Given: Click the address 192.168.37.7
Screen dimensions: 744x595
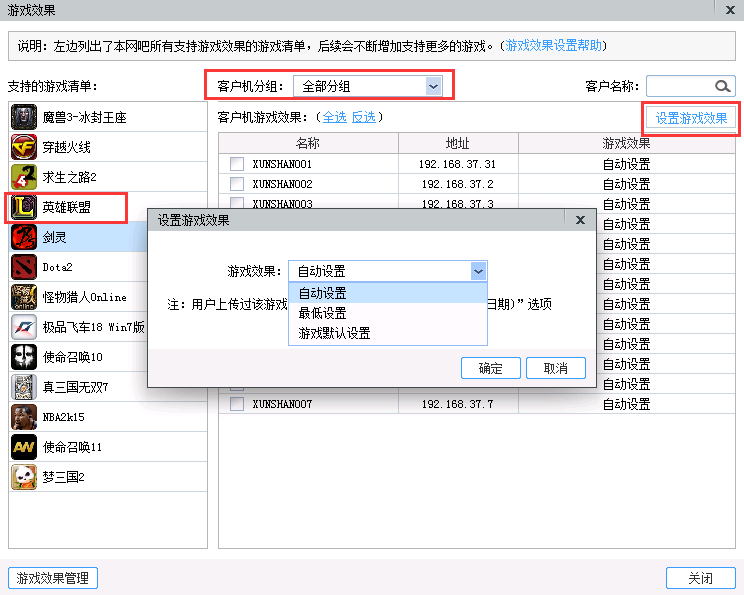Looking at the screenshot, I should [457, 404].
